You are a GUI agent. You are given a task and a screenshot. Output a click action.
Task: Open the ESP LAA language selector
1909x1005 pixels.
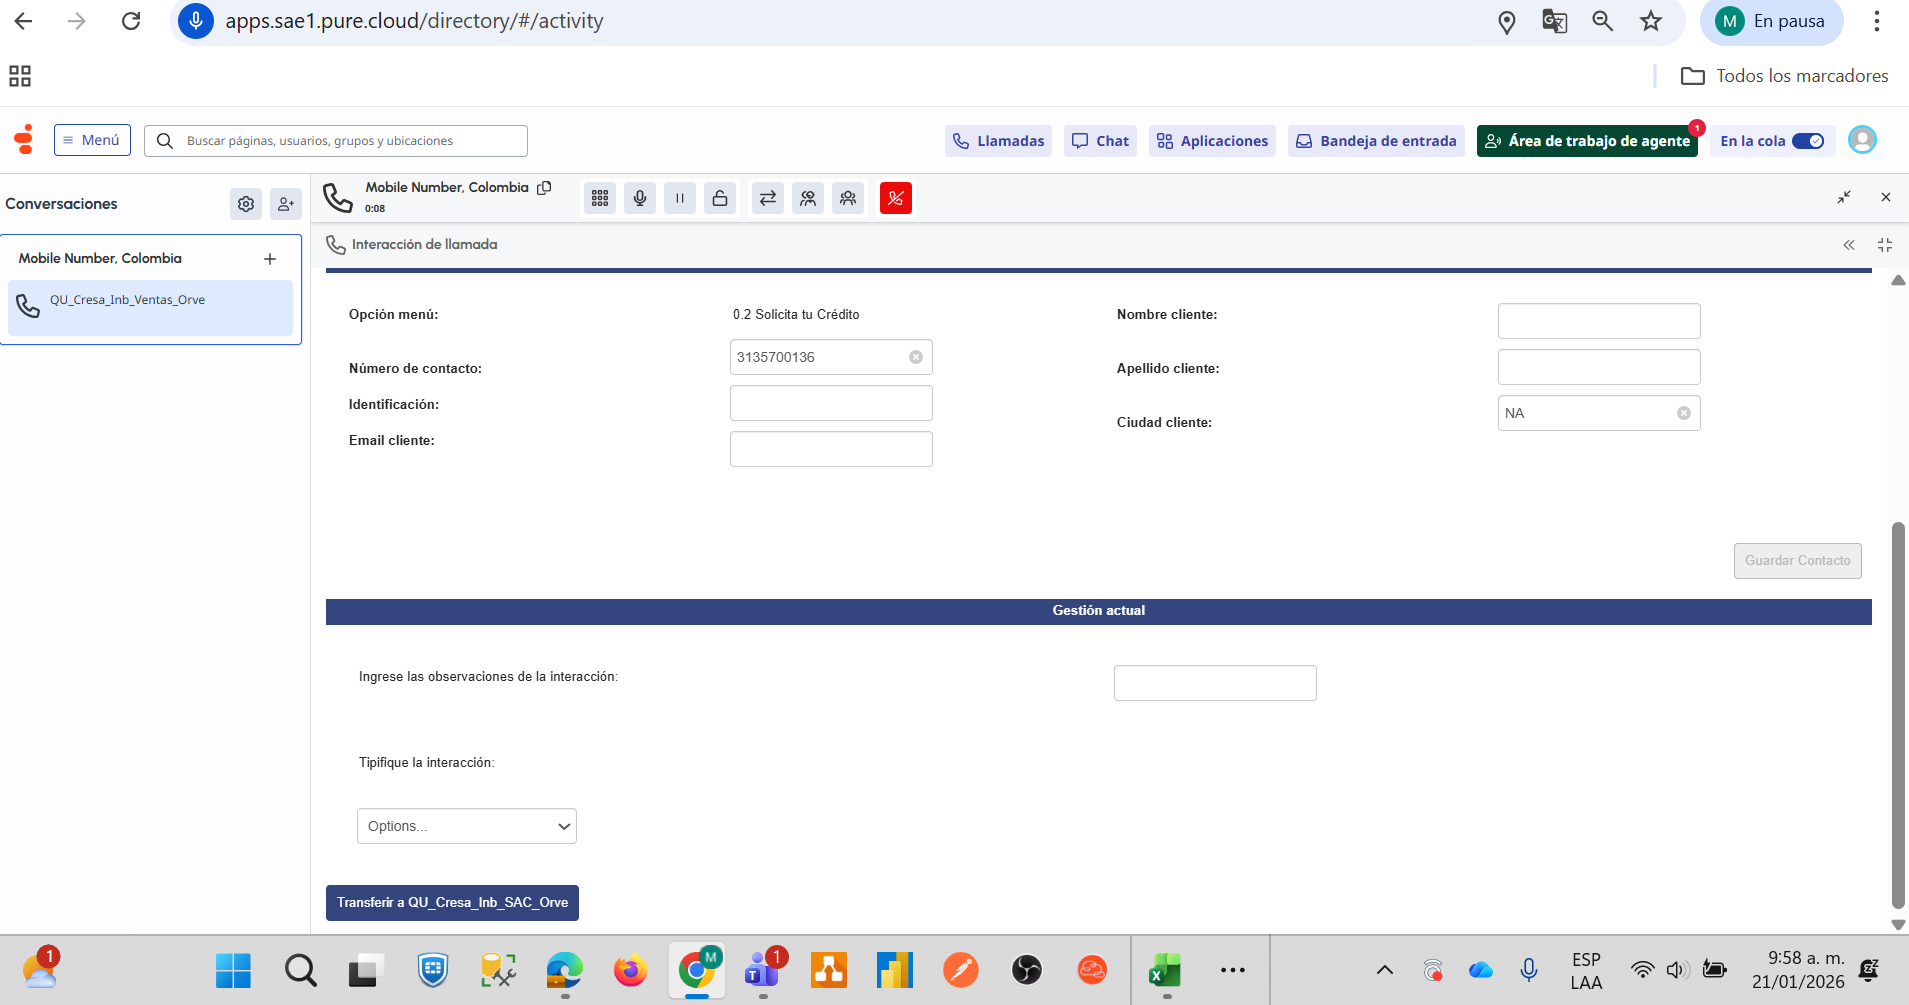[1586, 971]
